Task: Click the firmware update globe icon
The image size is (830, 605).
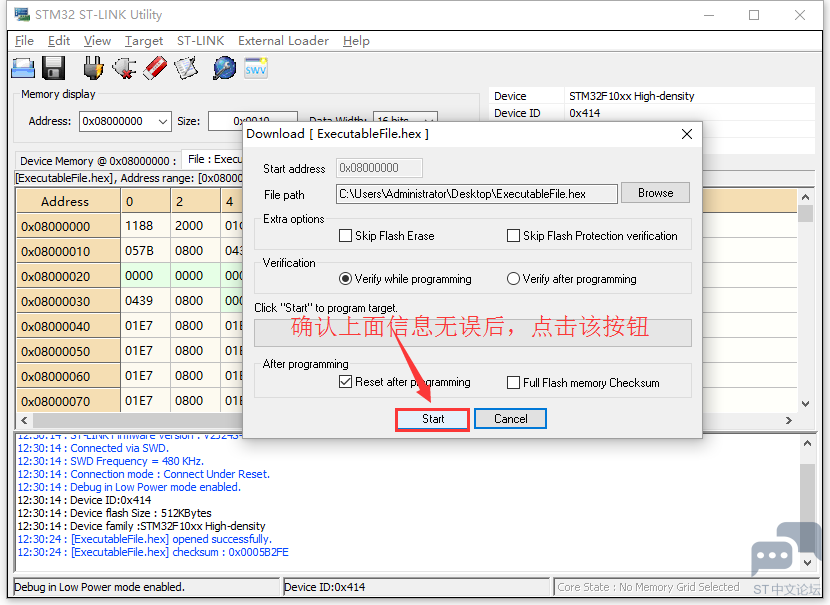Action: coord(224,68)
